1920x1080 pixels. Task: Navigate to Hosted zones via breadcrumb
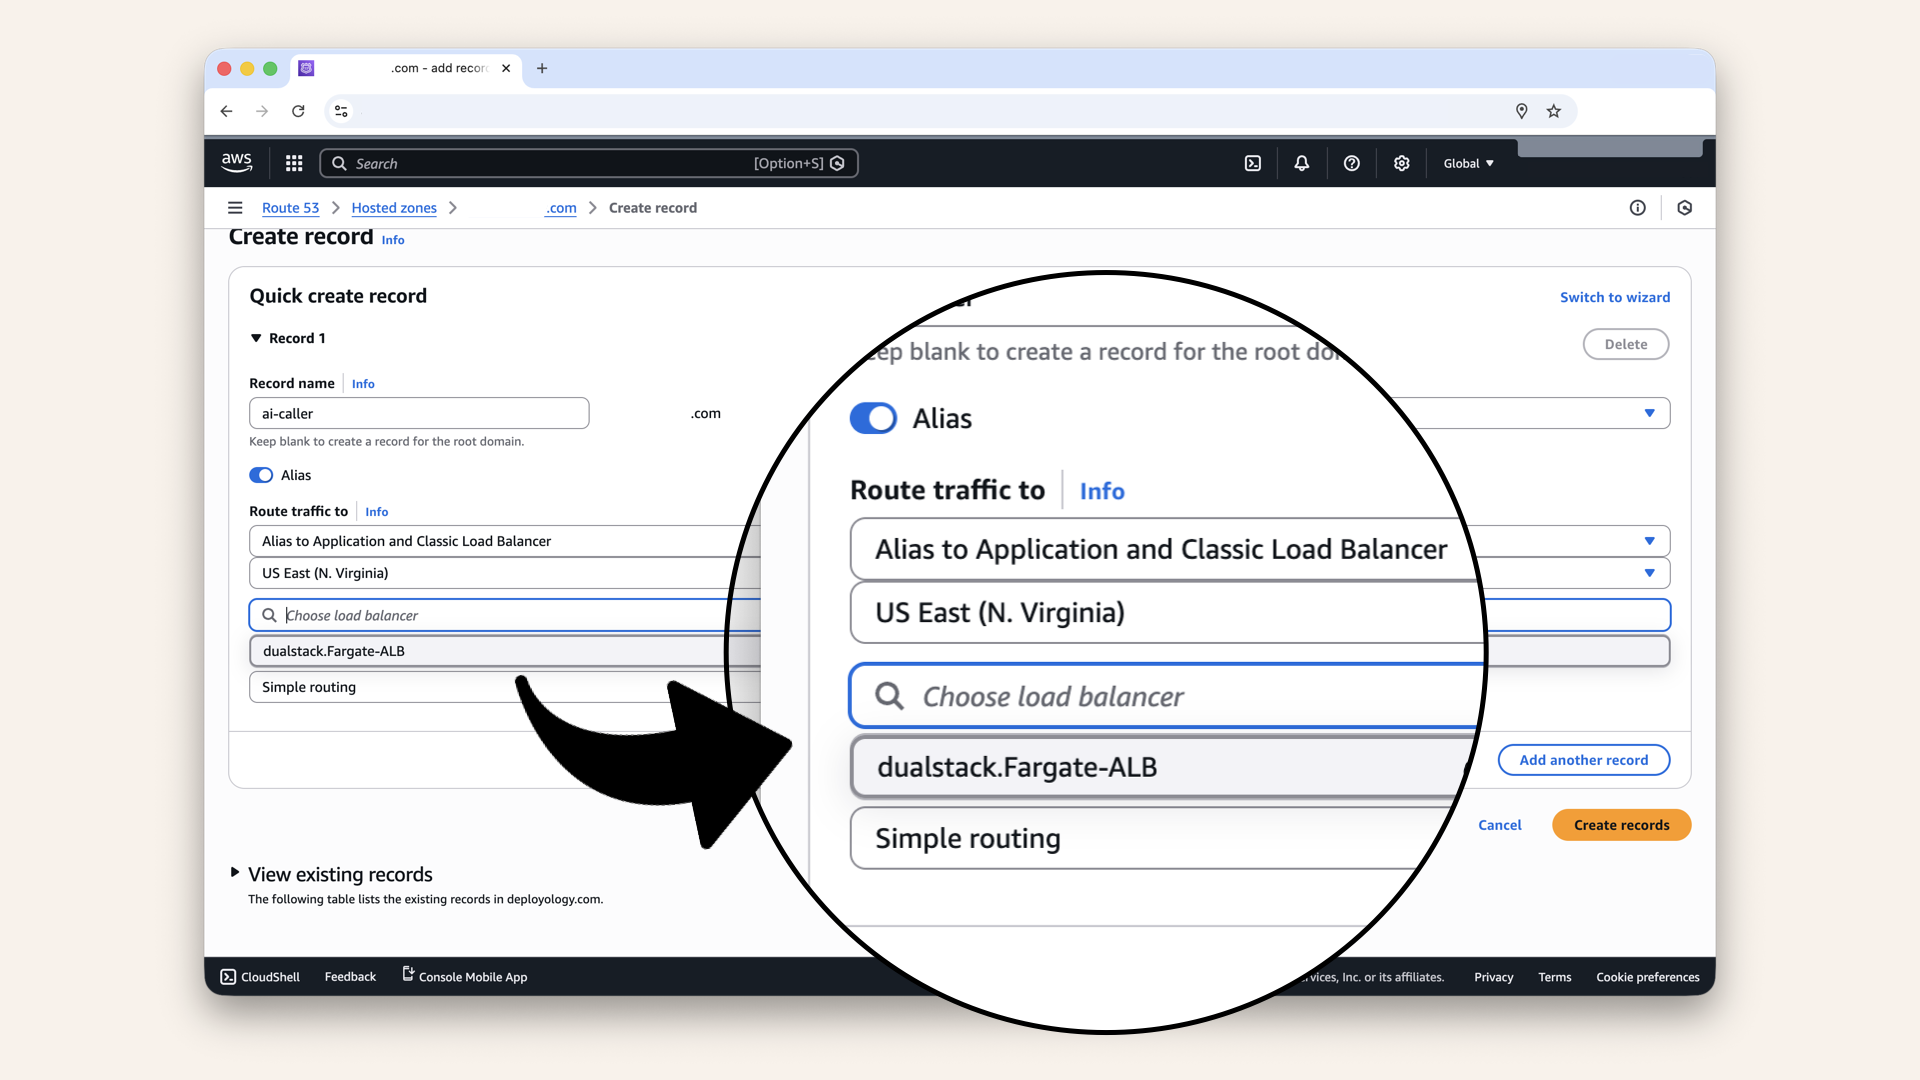click(x=394, y=208)
